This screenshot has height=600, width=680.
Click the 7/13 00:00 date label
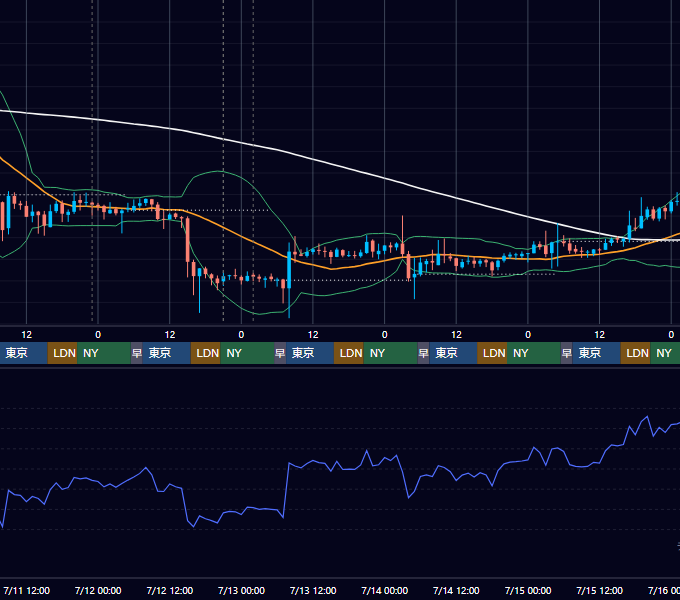(x=241, y=590)
